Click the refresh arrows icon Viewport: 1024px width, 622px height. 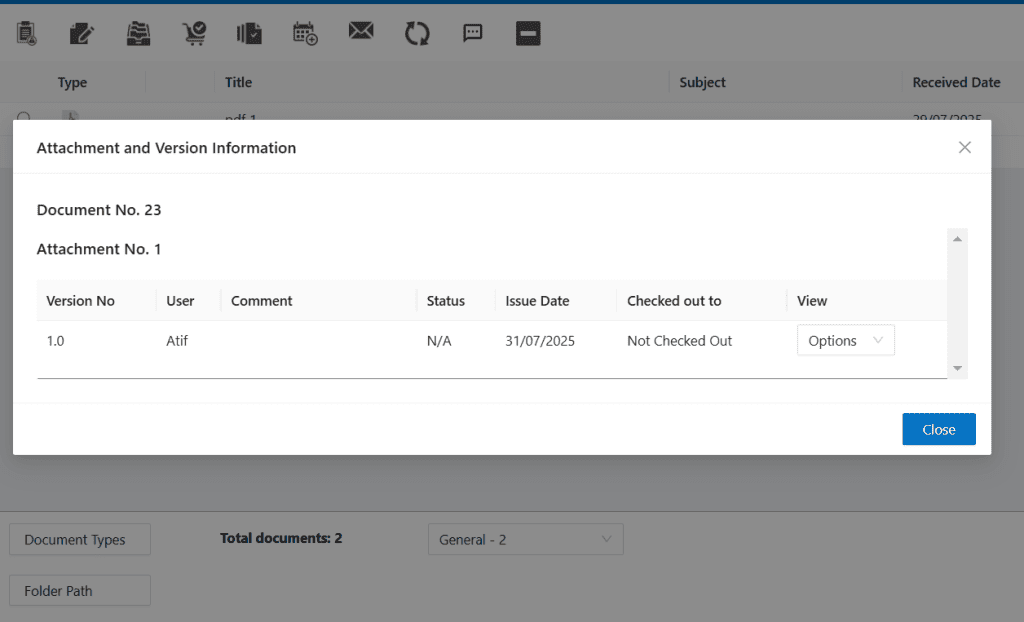(x=417, y=33)
